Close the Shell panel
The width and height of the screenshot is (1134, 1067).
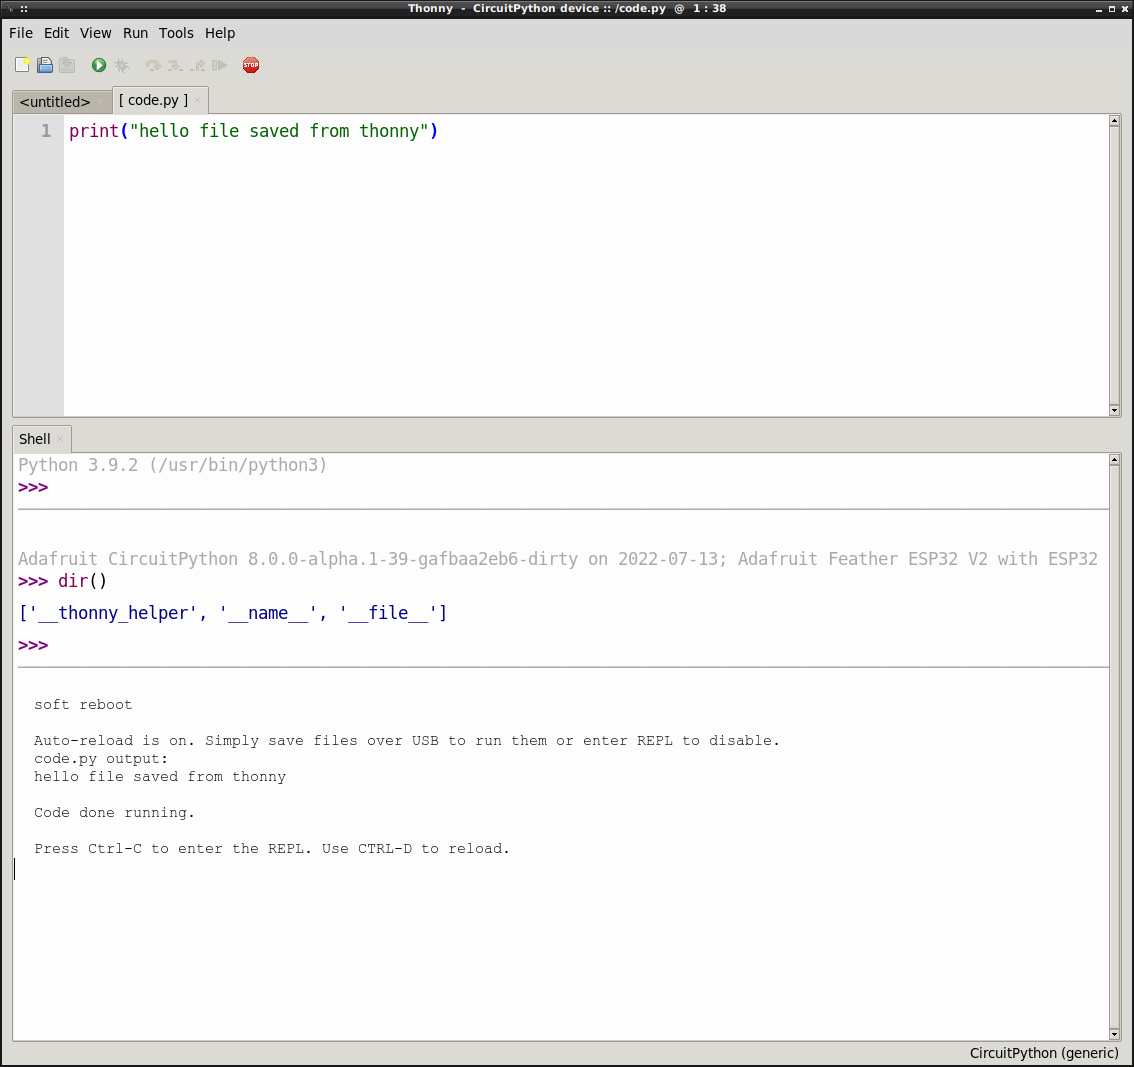click(60, 439)
